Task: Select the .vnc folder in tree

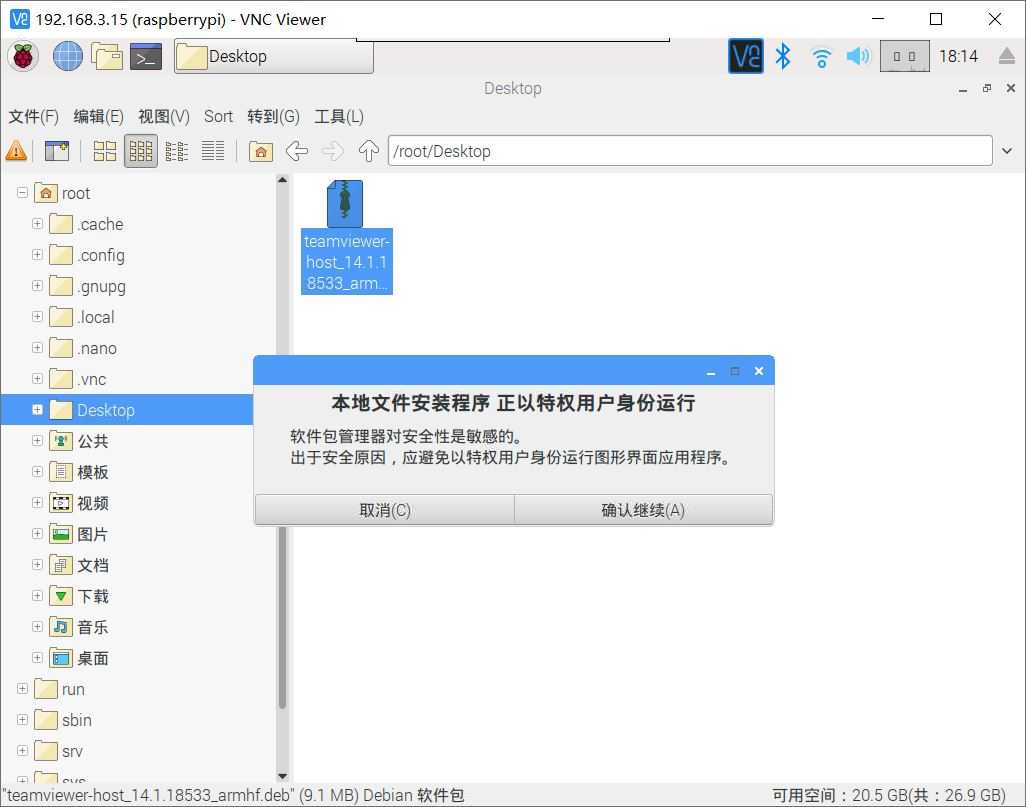Action: click(x=78, y=379)
